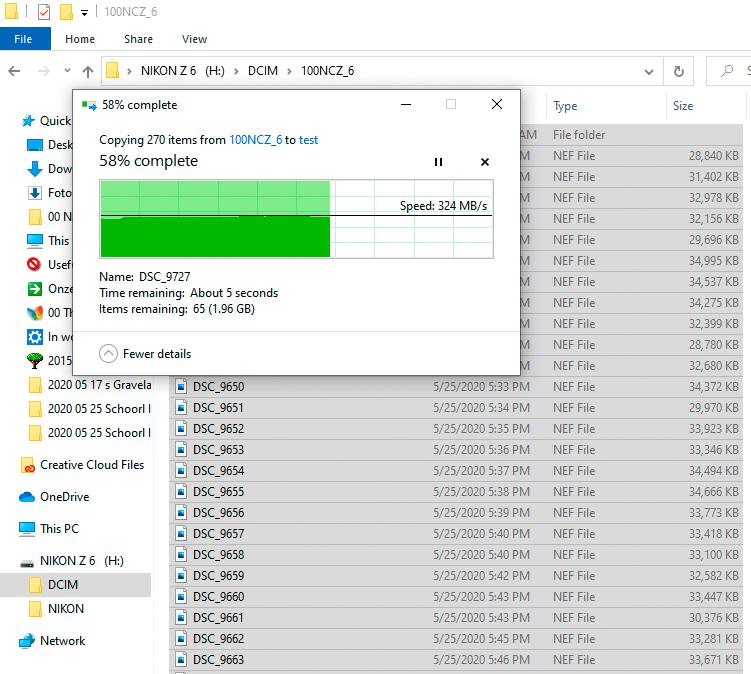Click the new folder quick-access icon

66,11
